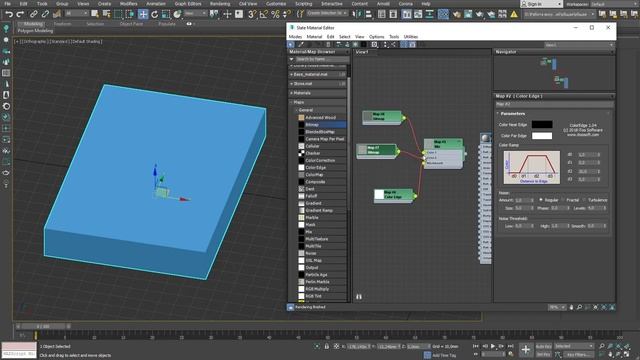Activate the Select and Scale tool
640x360 pixels.
[166, 14]
